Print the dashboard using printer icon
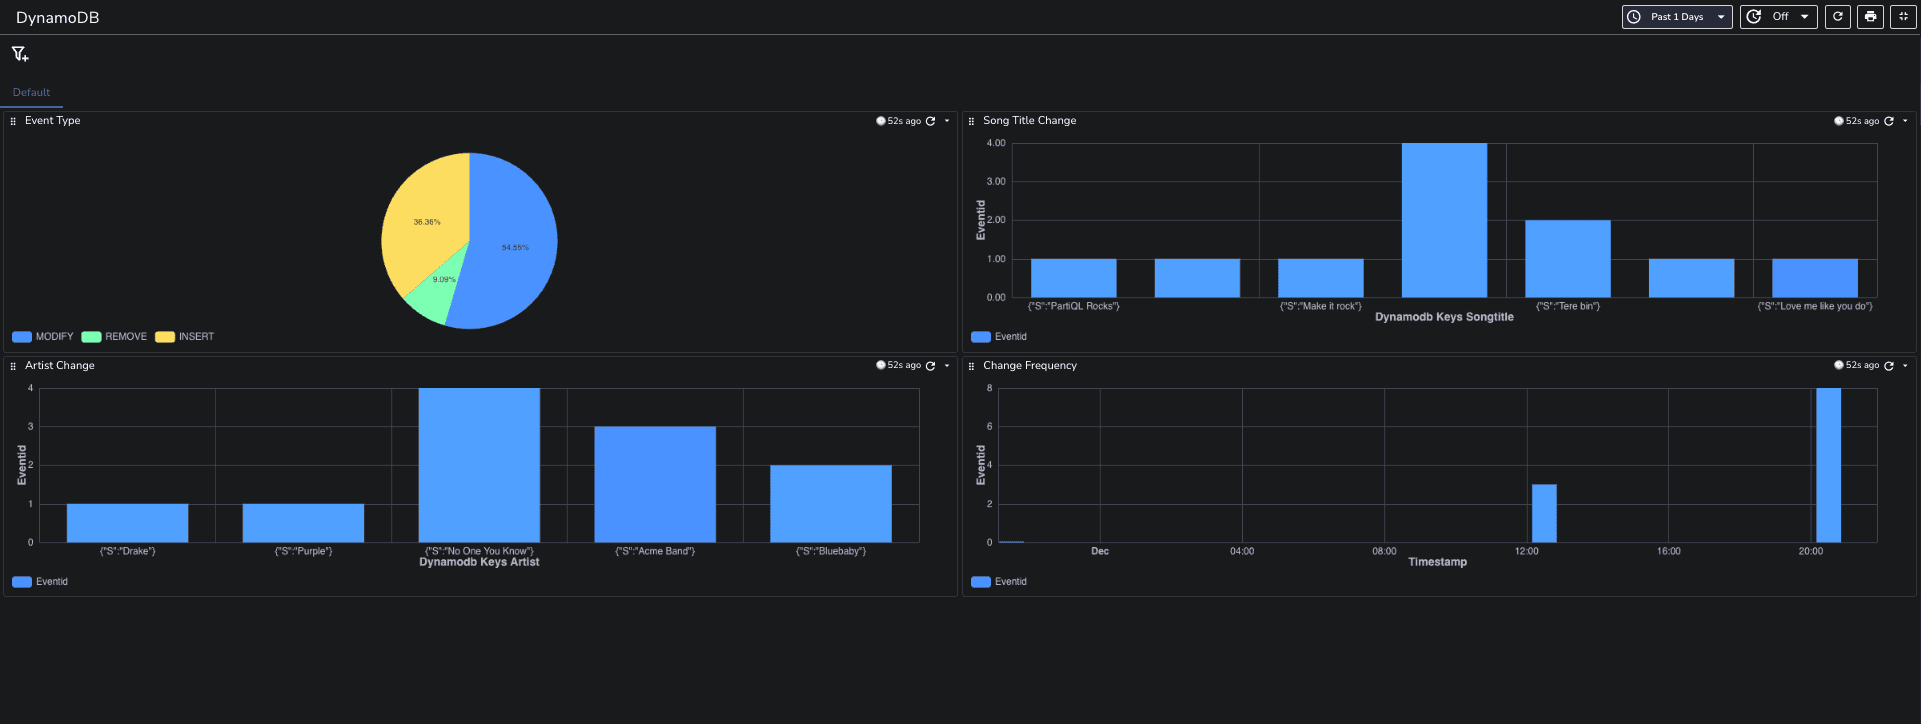This screenshot has width=1921, height=724. point(1870,17)
